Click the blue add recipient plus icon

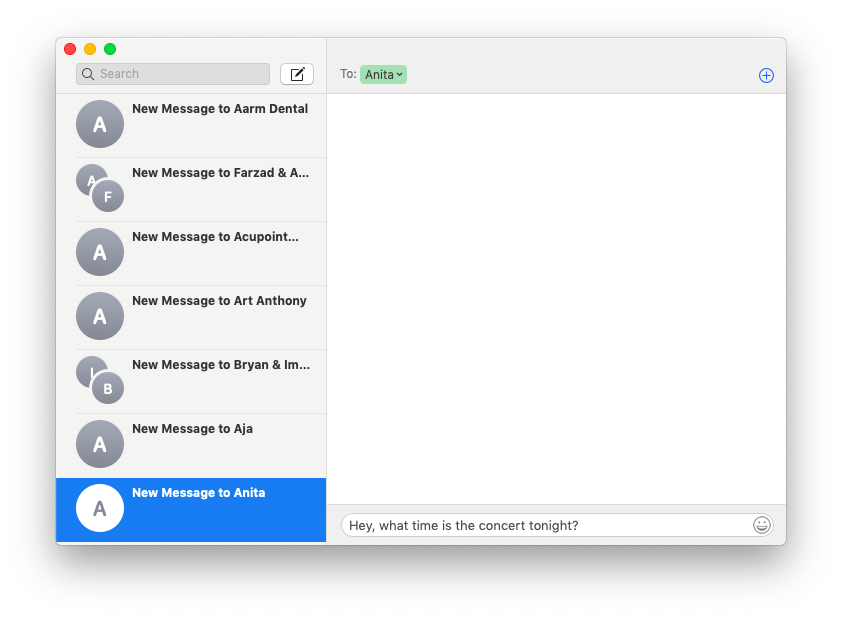coord(766,76)
